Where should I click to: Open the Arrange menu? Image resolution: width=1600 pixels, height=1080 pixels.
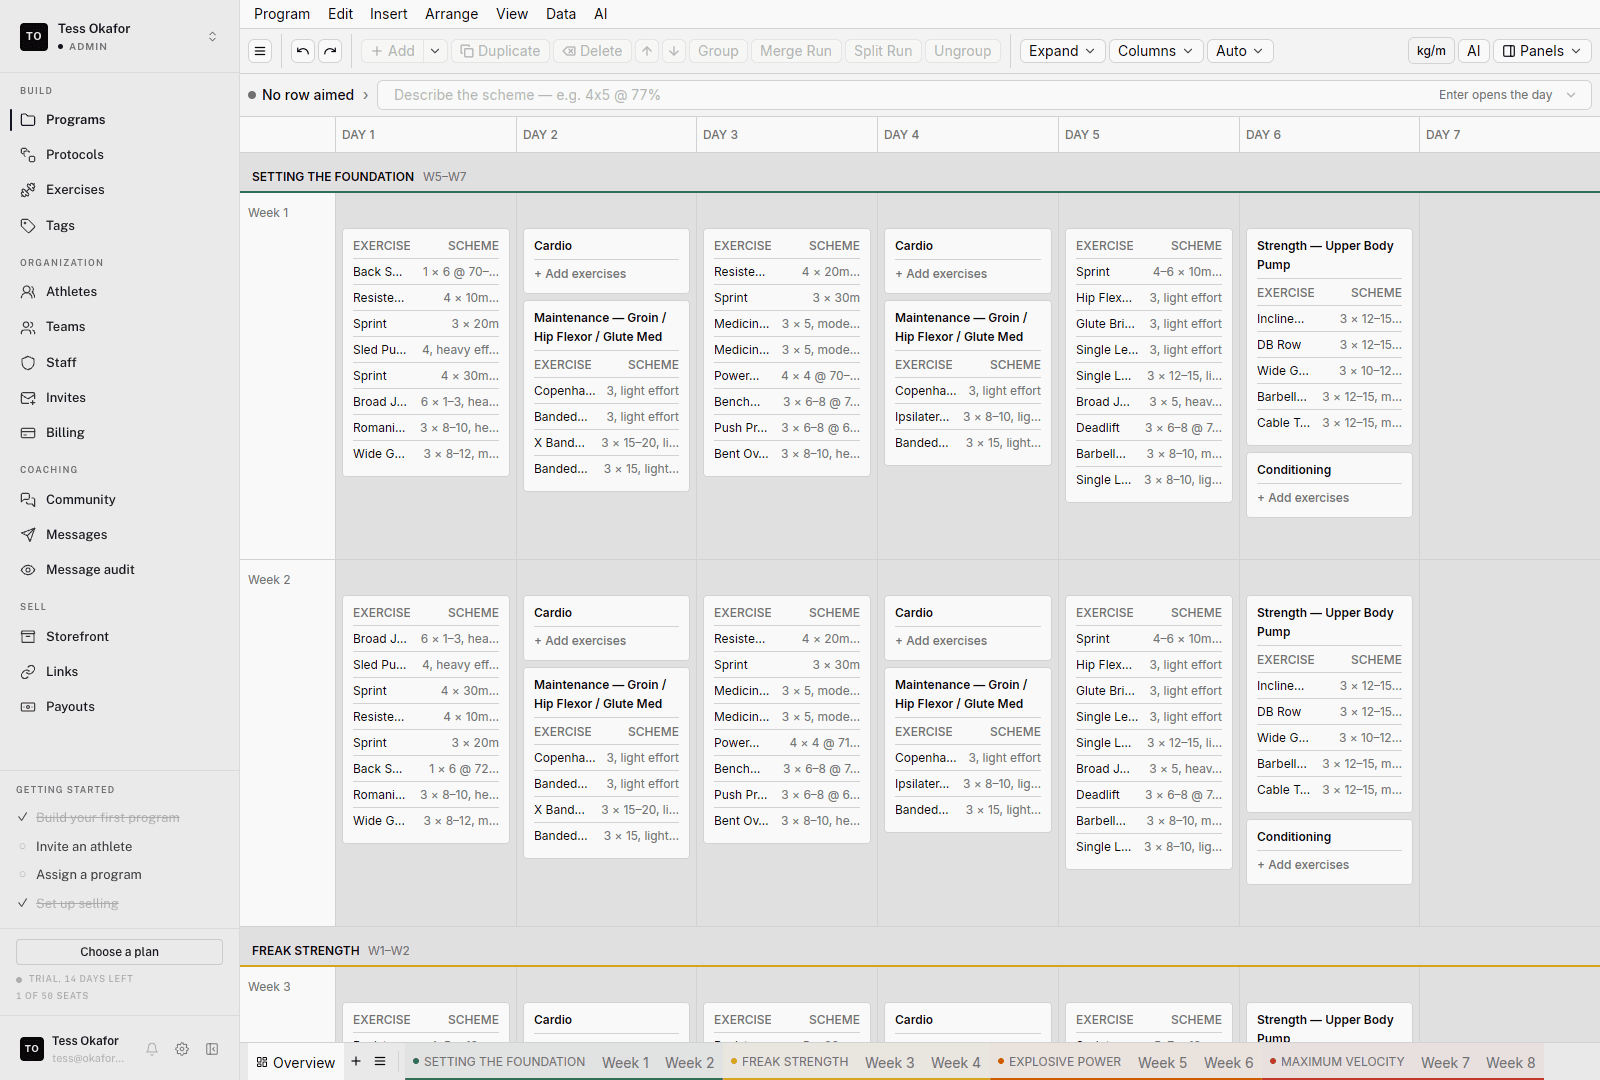(x=452, y=14)
